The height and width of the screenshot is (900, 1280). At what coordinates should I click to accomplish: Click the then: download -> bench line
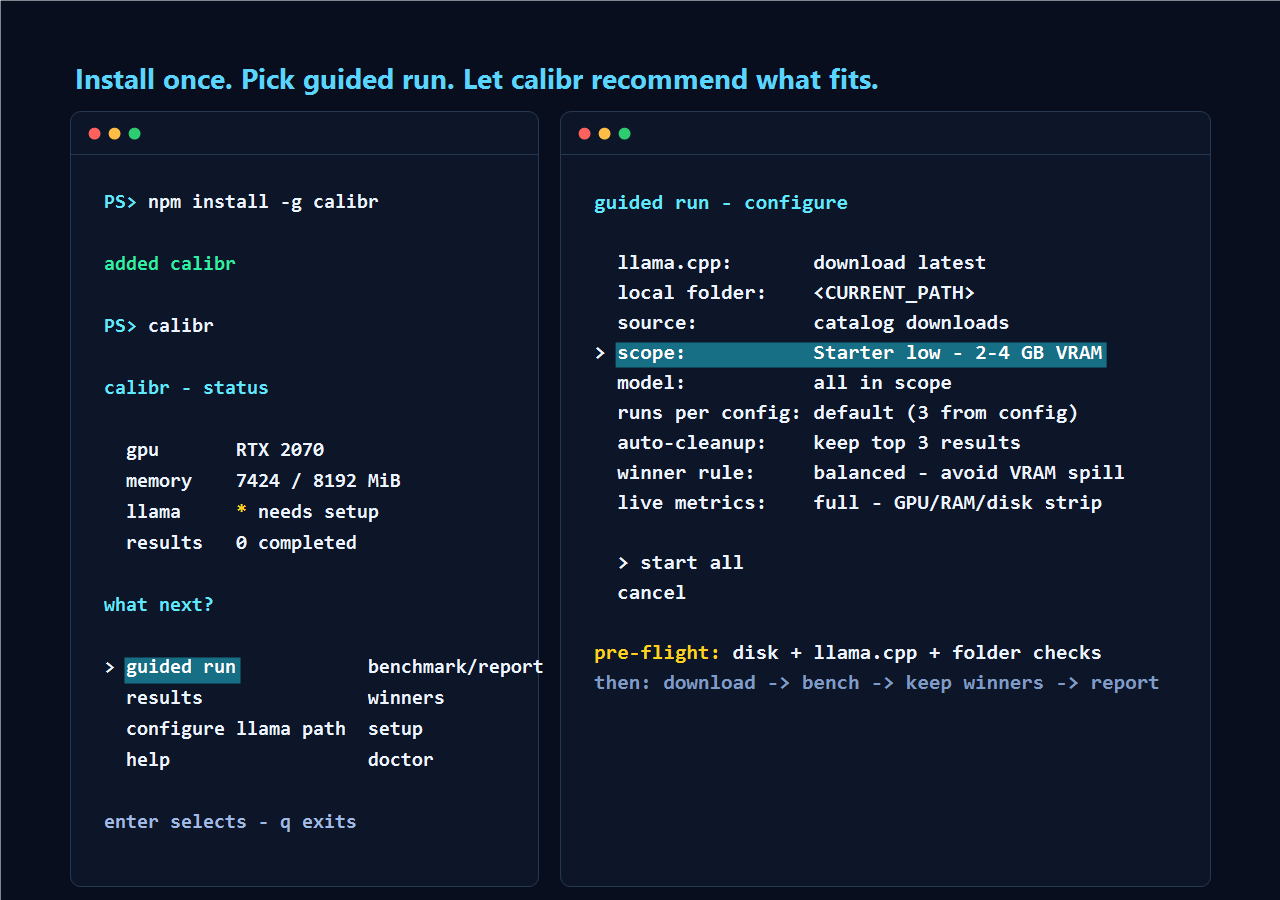tap(877, 683)
